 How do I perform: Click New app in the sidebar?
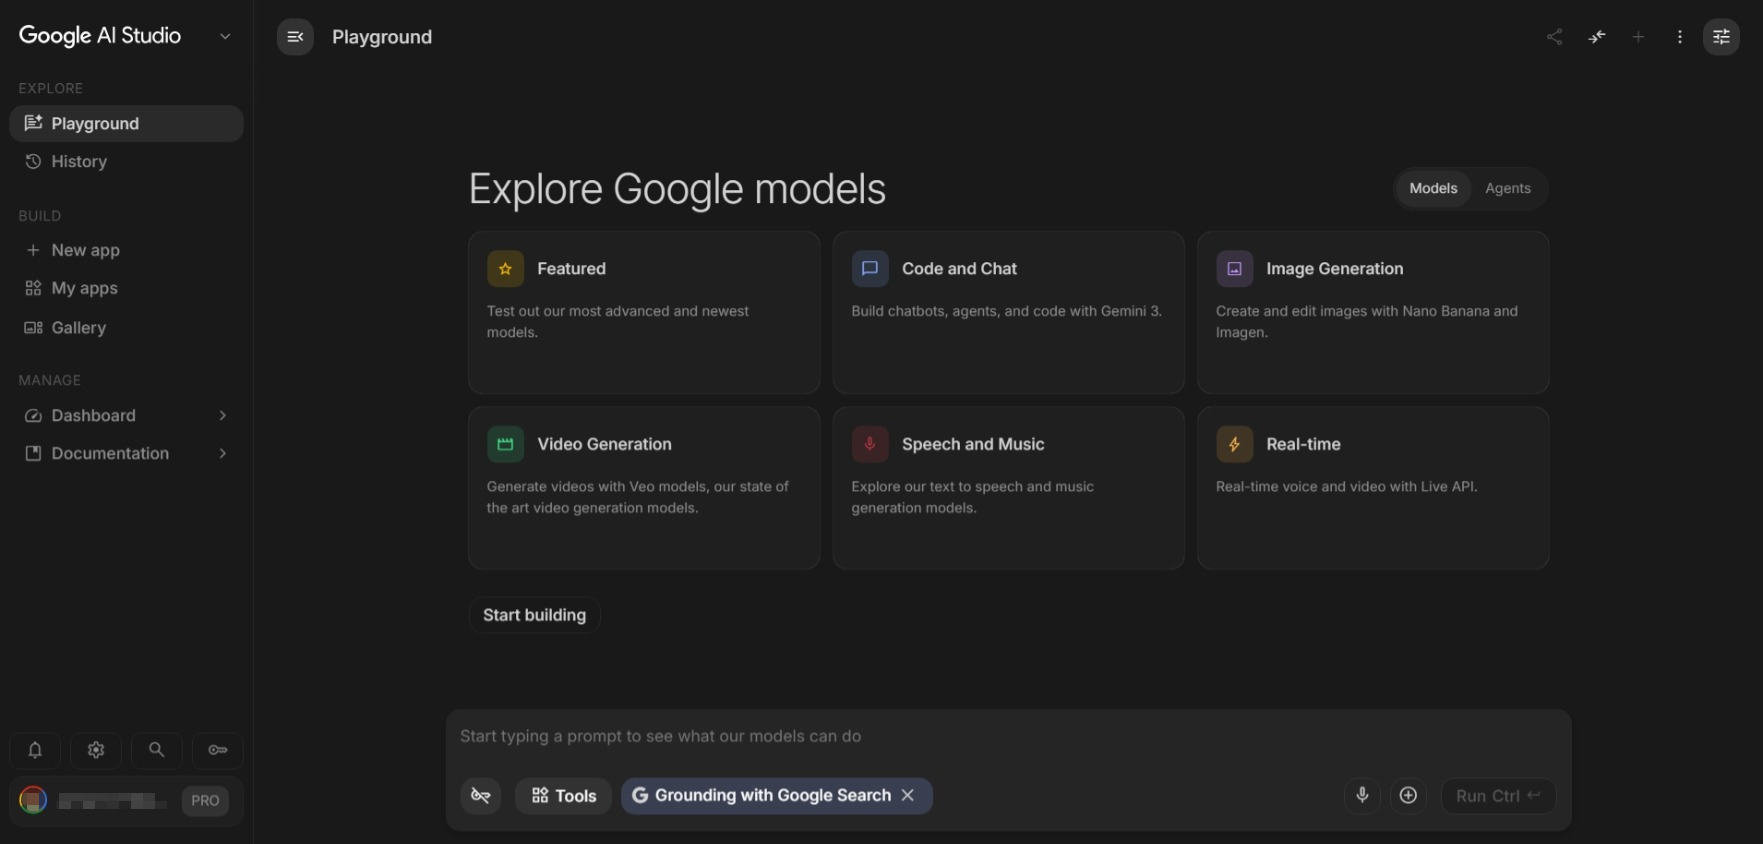126,250
